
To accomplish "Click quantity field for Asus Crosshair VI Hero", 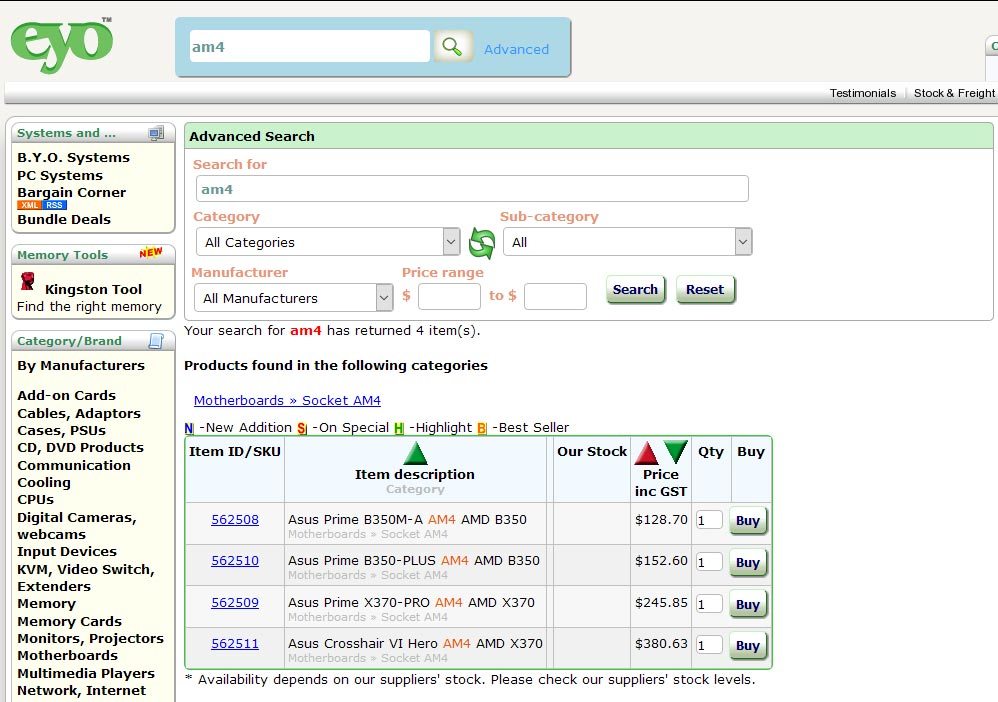I will point(709,645).
